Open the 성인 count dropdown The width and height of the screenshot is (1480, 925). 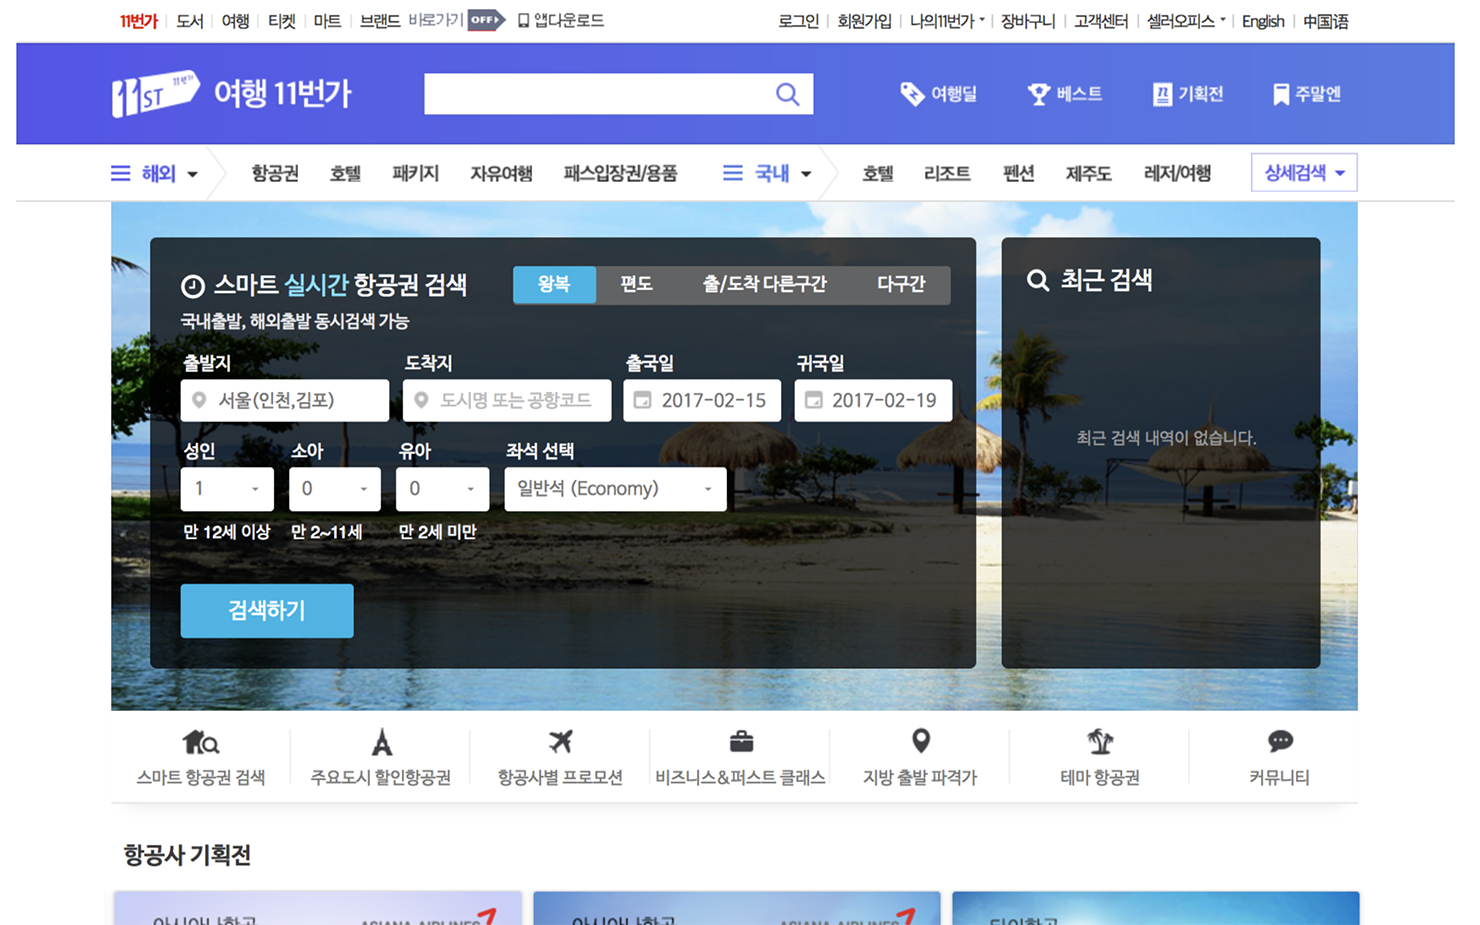point(227,489)
